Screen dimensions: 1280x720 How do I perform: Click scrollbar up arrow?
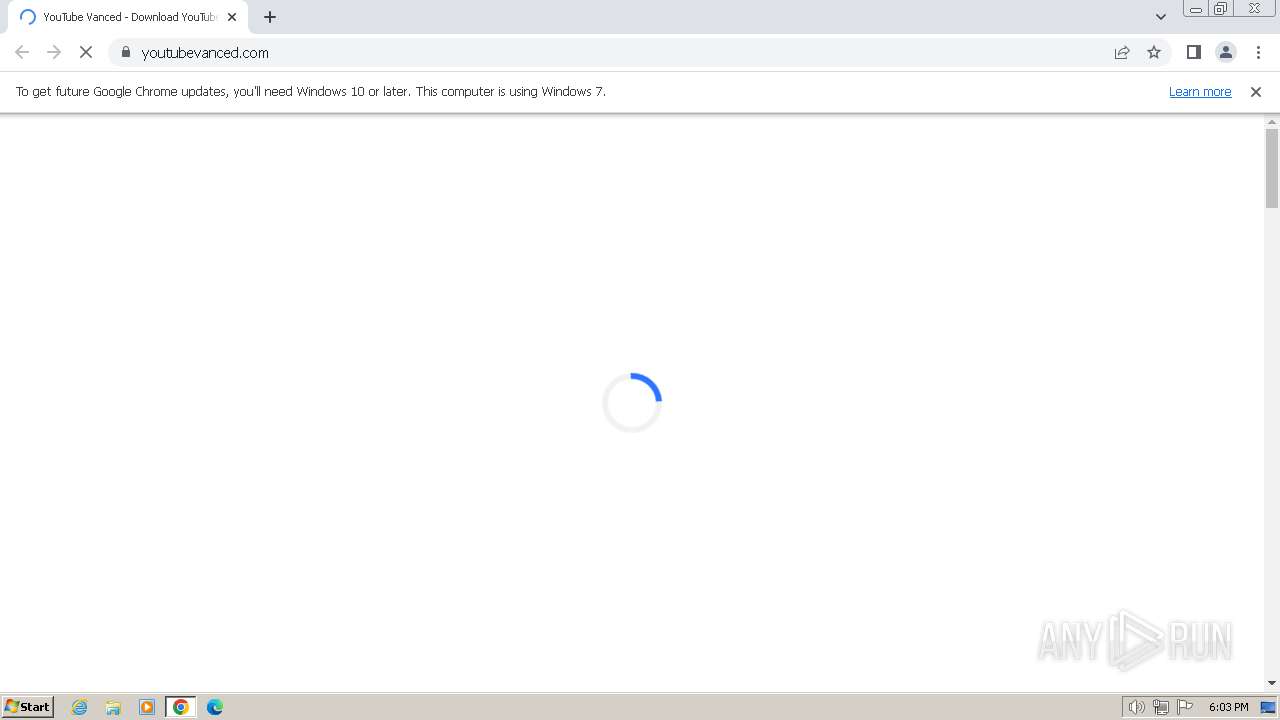click(x=1272, y=122)
